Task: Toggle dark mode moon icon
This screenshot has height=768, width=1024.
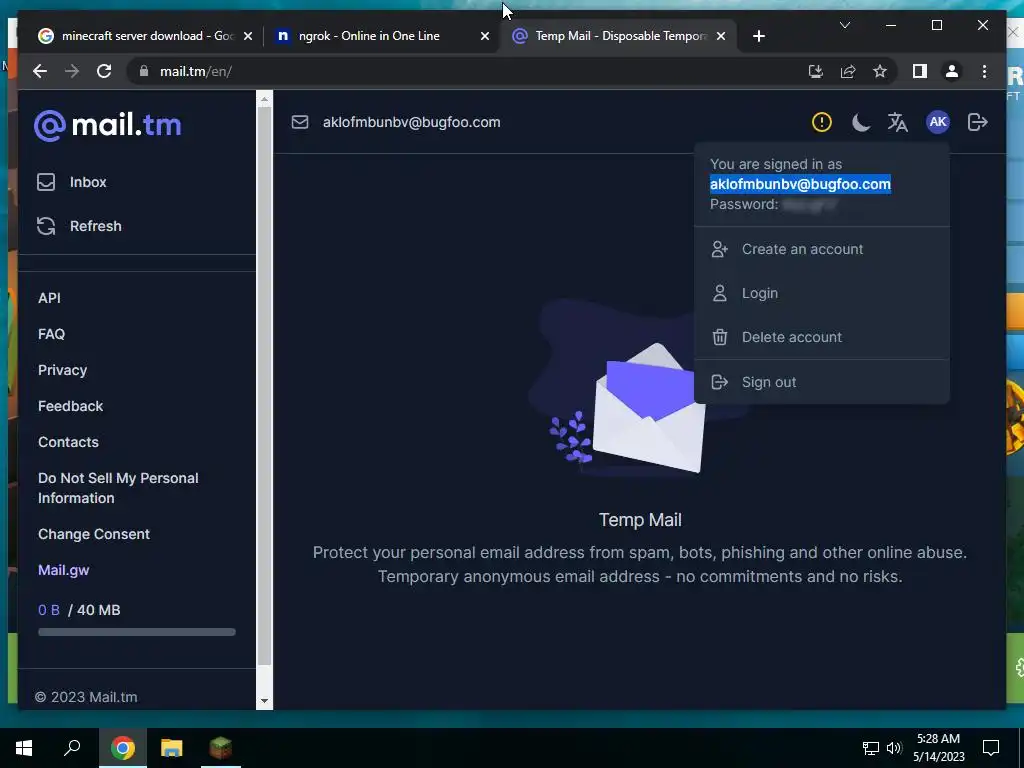Action: pyautogui.click(x=861, y=122)
